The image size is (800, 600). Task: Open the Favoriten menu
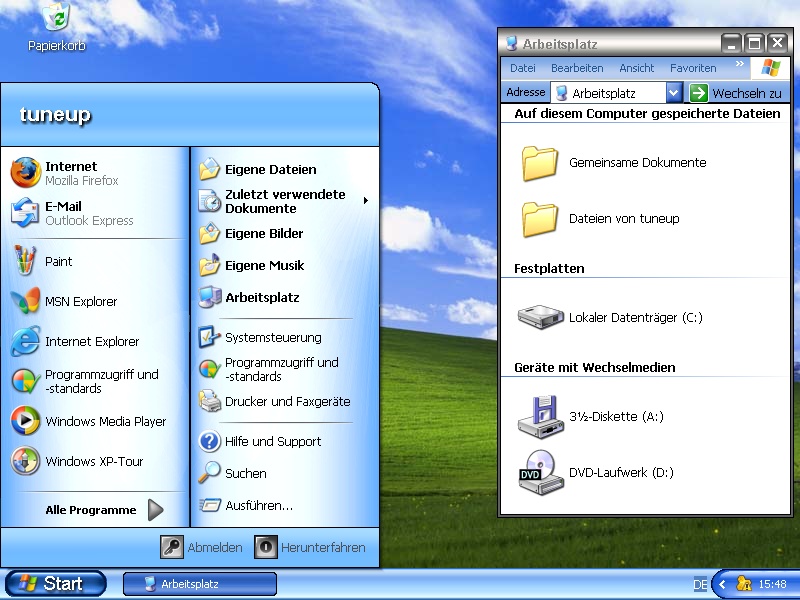693,68
